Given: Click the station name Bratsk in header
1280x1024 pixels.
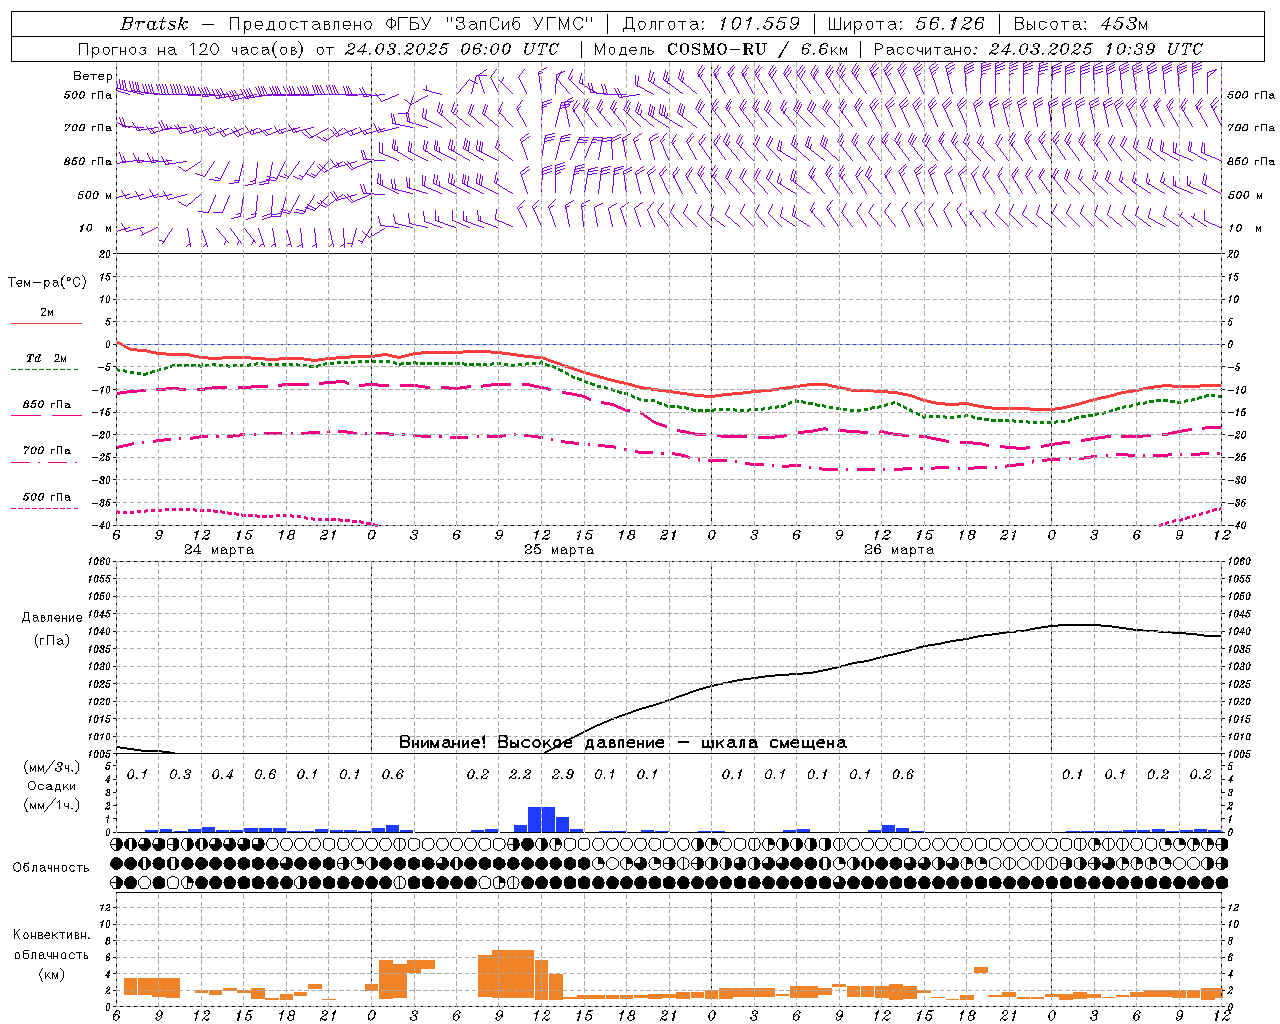Looking at the screenshot, I should tap(154, 24).
